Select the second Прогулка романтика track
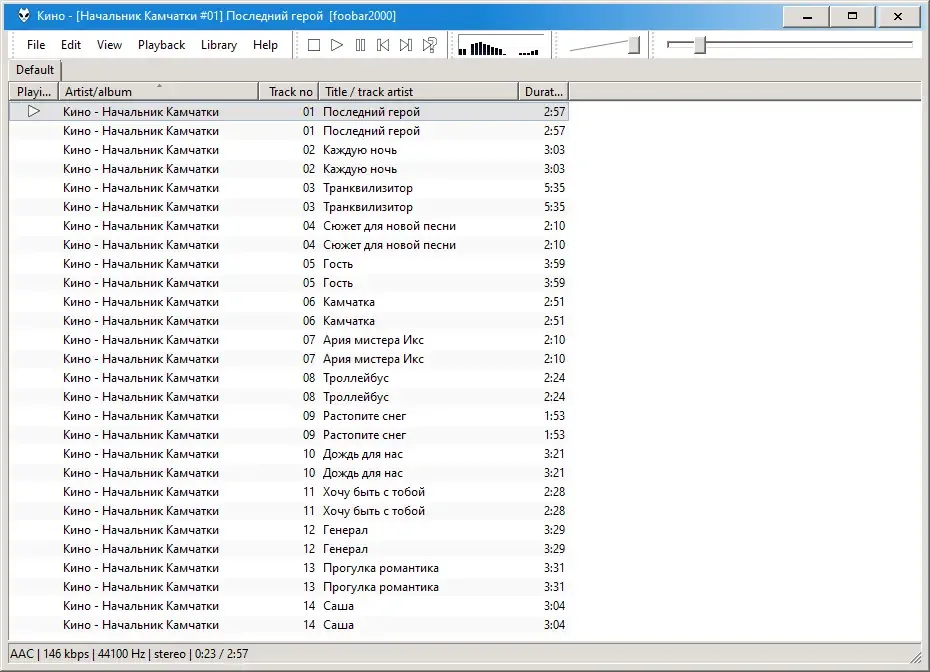This screenshot has width=930, height=672. point(289,586)
